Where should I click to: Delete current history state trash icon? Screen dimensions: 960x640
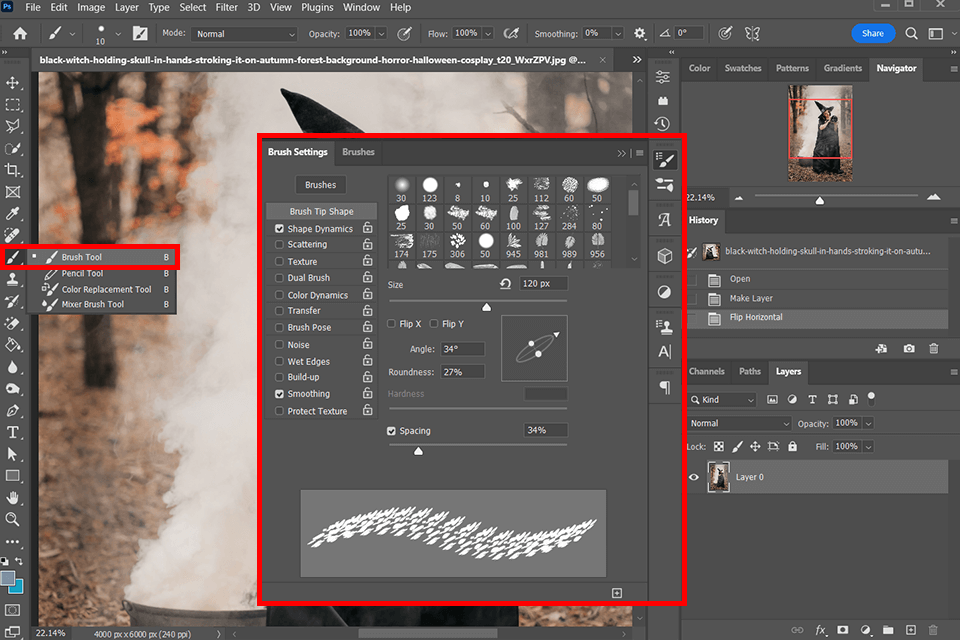point(934,348)
